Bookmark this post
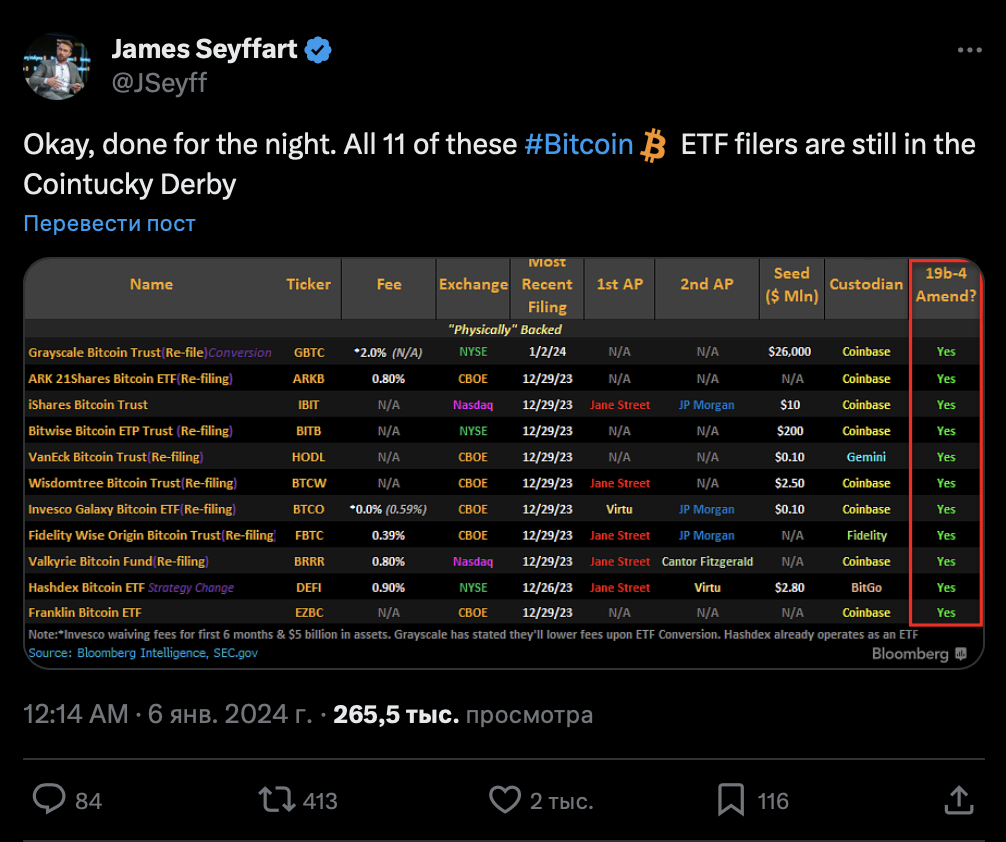1006x842 pixels. click(731, 799)
